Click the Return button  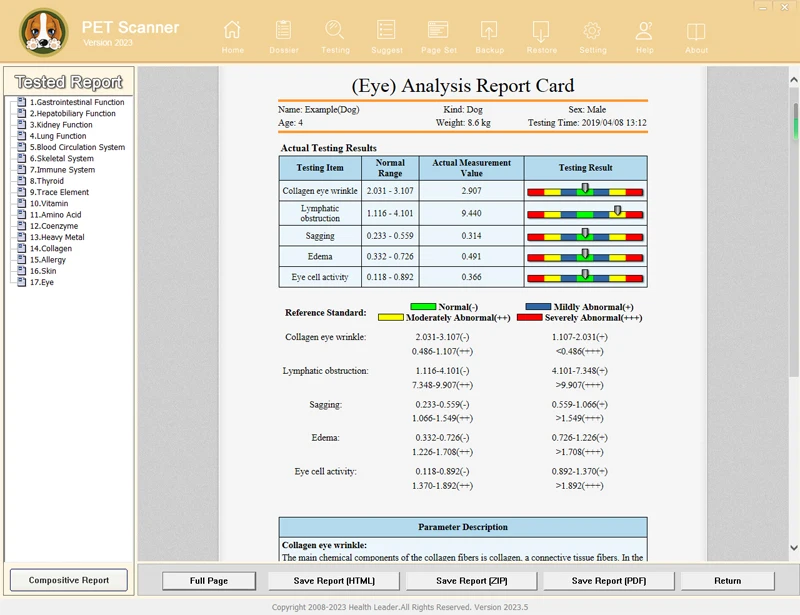click(x=727, y=580)
